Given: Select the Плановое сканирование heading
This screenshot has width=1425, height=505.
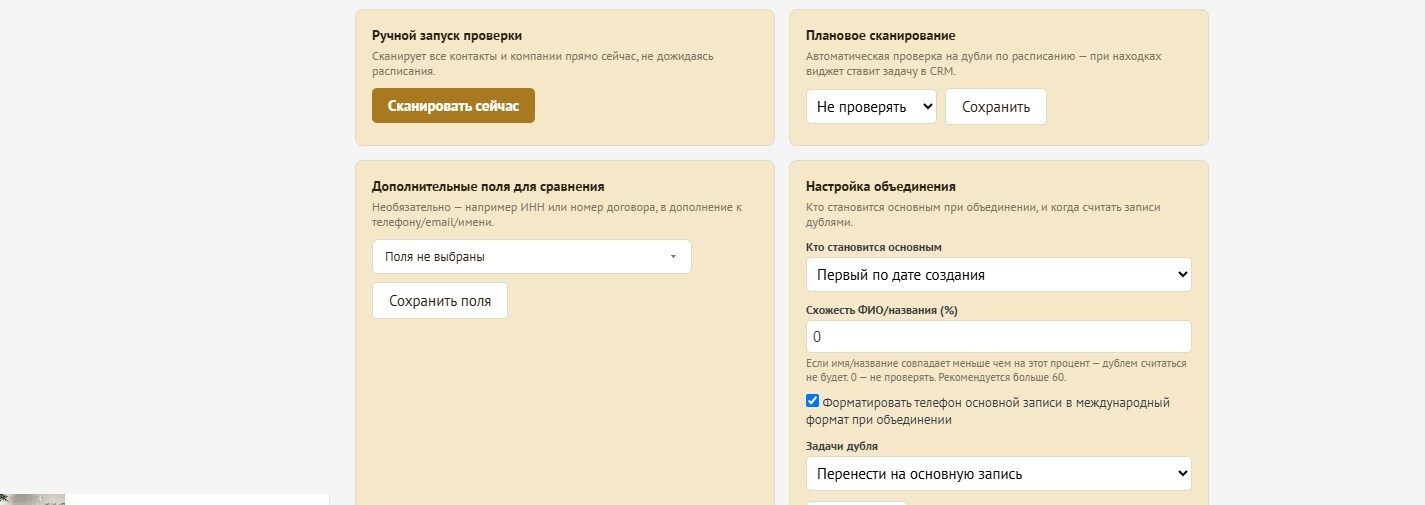Looking at the screenshot, I should point(881,36).
